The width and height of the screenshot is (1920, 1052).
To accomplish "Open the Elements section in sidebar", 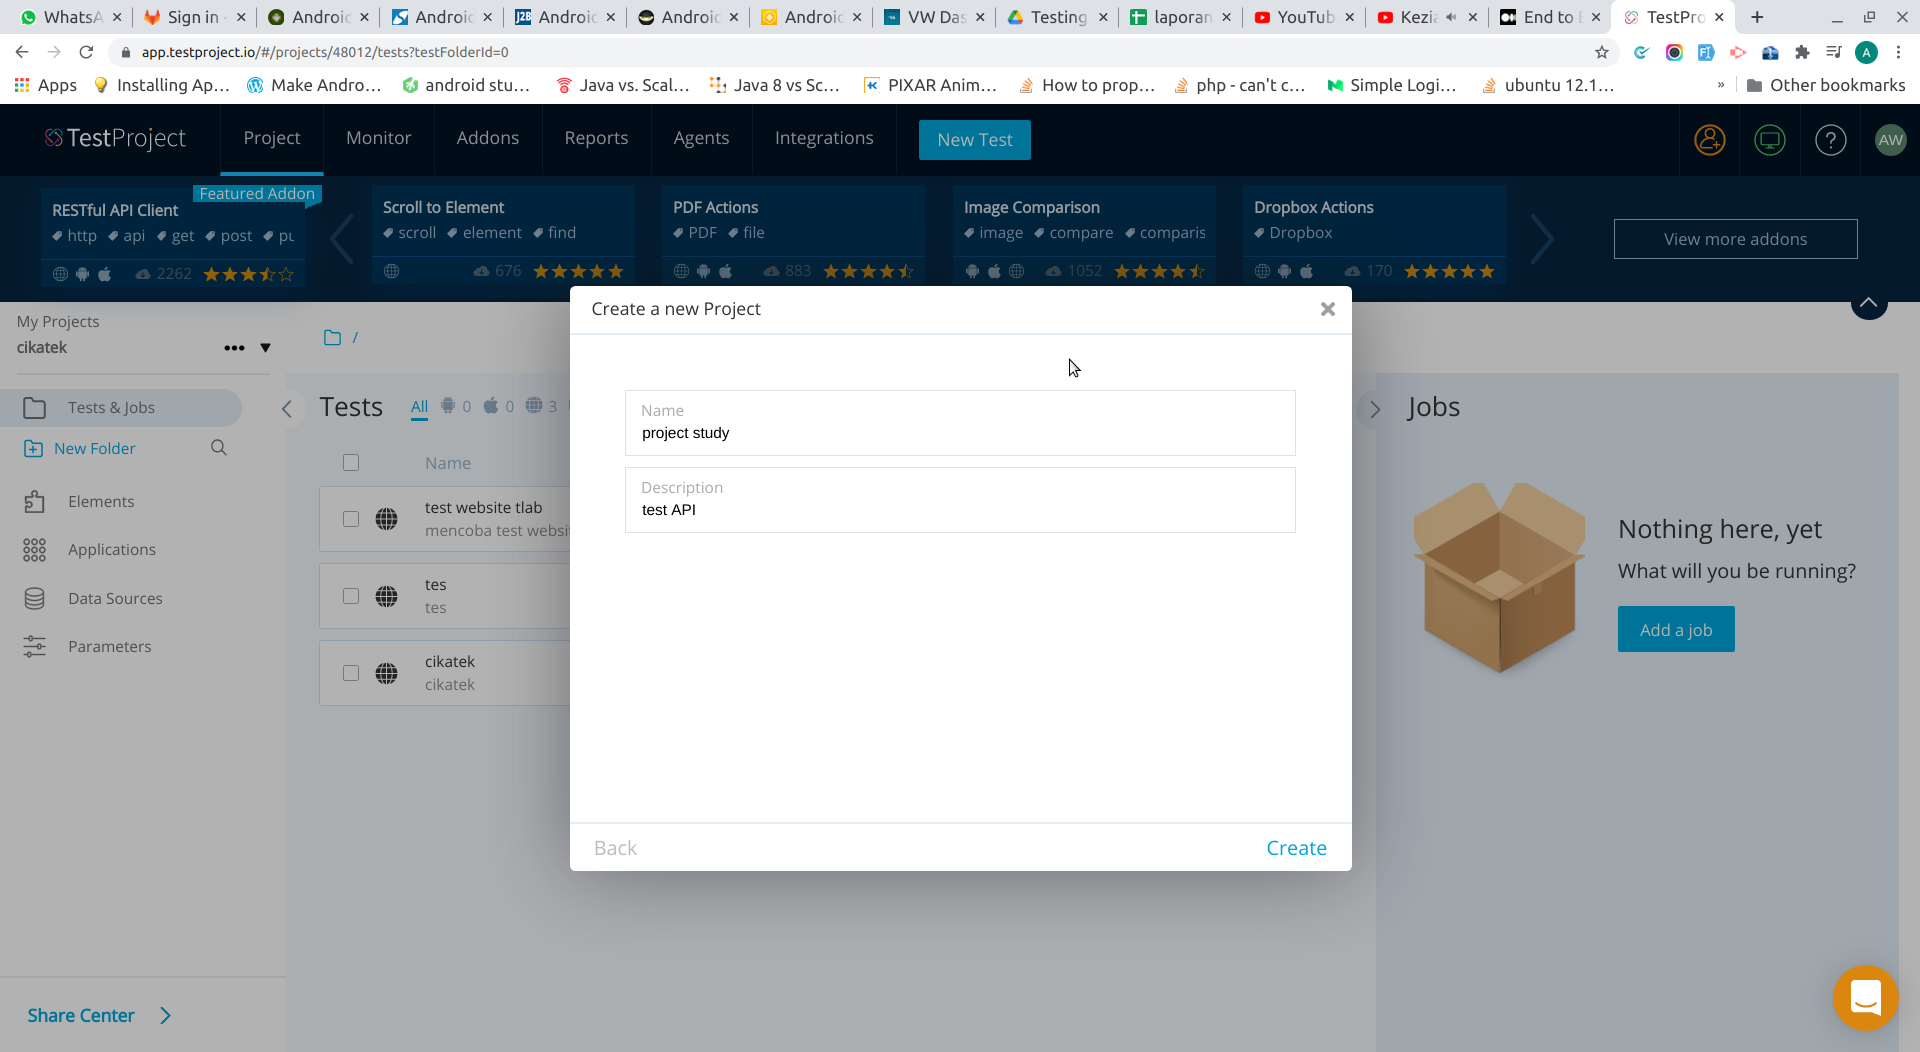I will click(100, 501).
